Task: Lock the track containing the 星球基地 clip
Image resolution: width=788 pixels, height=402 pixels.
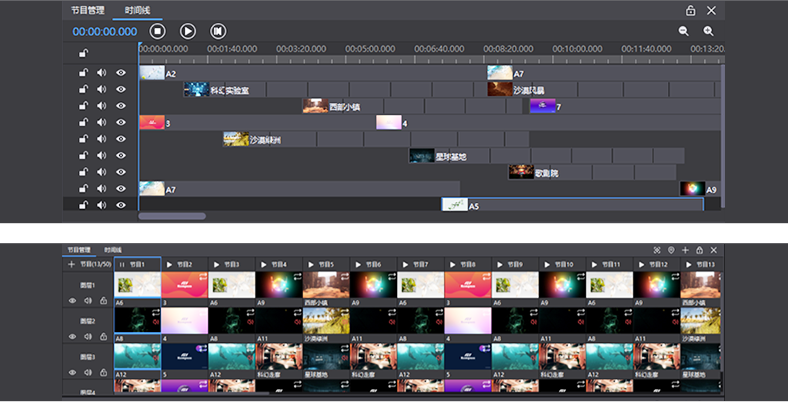Action: click(x=83, y=155)
